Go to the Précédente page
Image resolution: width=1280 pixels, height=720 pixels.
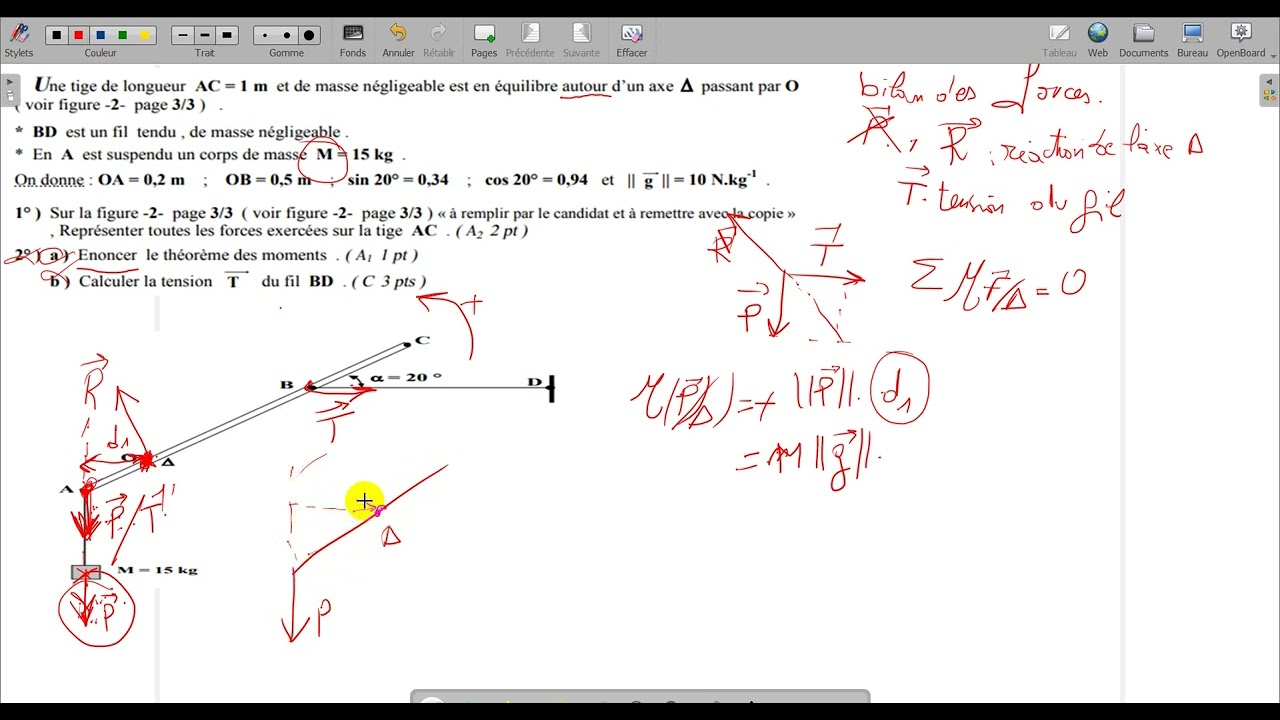click(530, 40)
